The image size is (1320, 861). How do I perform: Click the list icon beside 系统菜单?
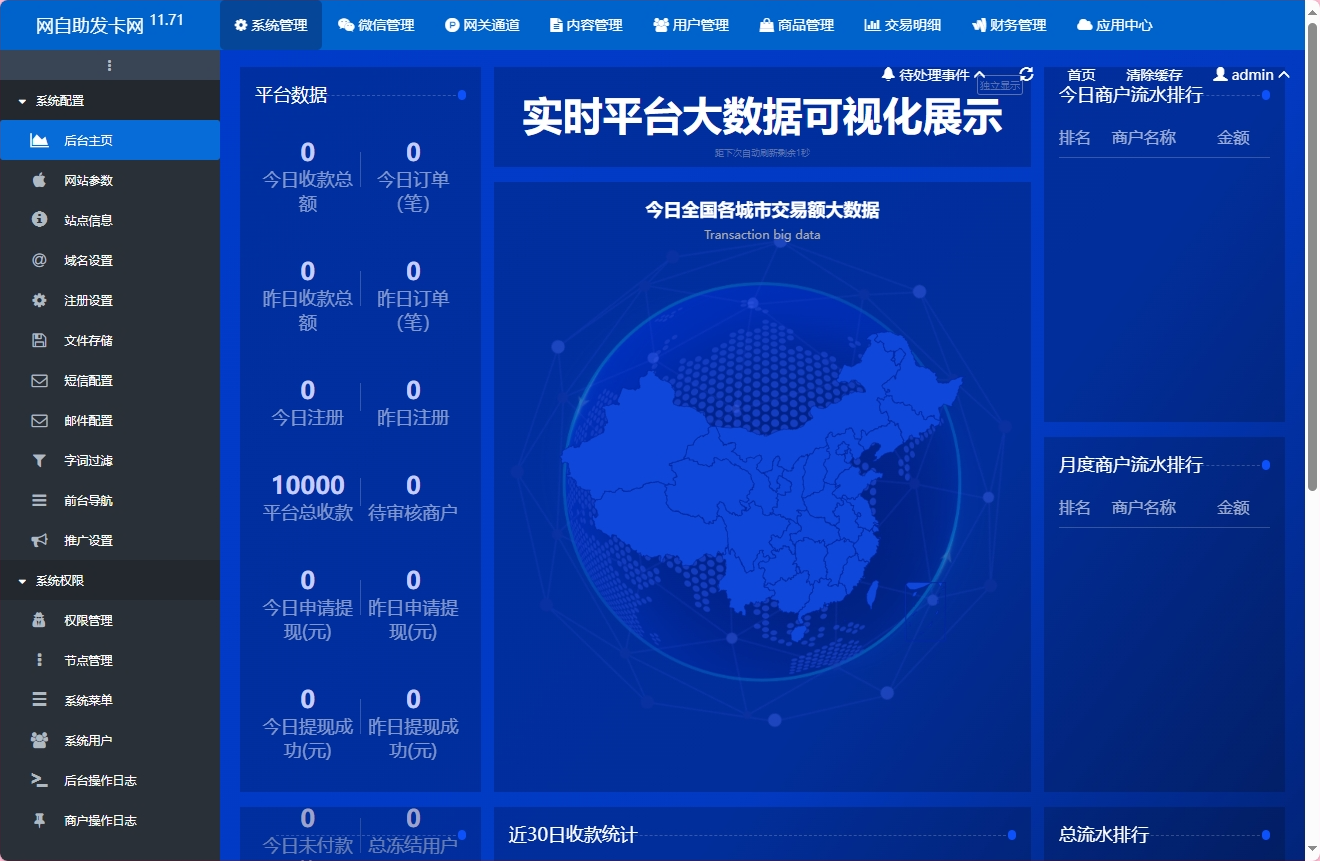(x=39, y=700)
